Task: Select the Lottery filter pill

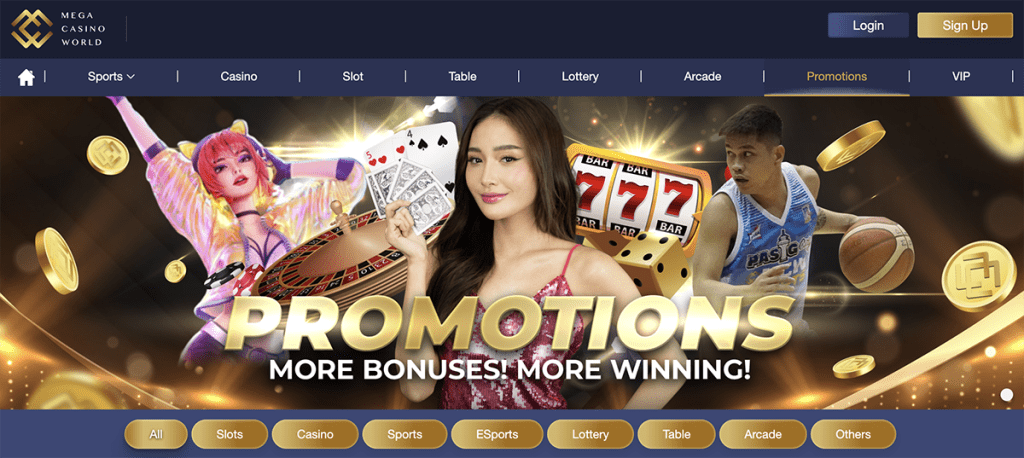Action: click(590, 434)
